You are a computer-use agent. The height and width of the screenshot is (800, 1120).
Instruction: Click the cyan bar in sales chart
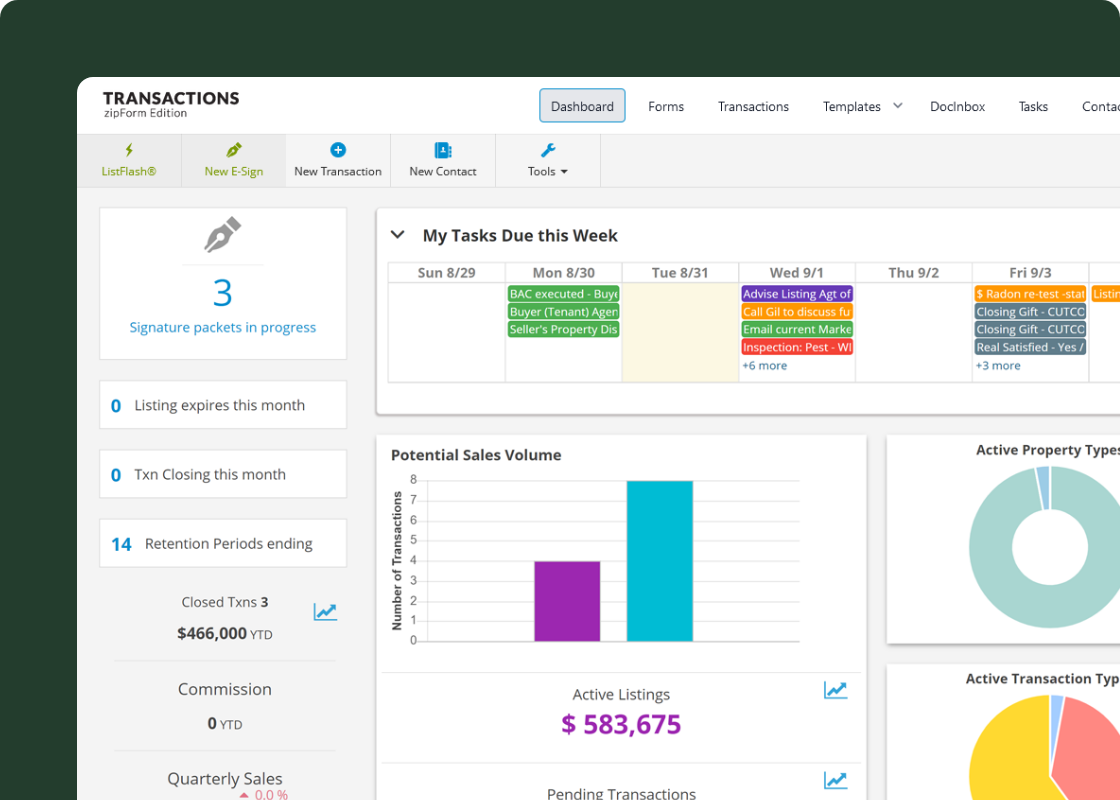[659, 561]
